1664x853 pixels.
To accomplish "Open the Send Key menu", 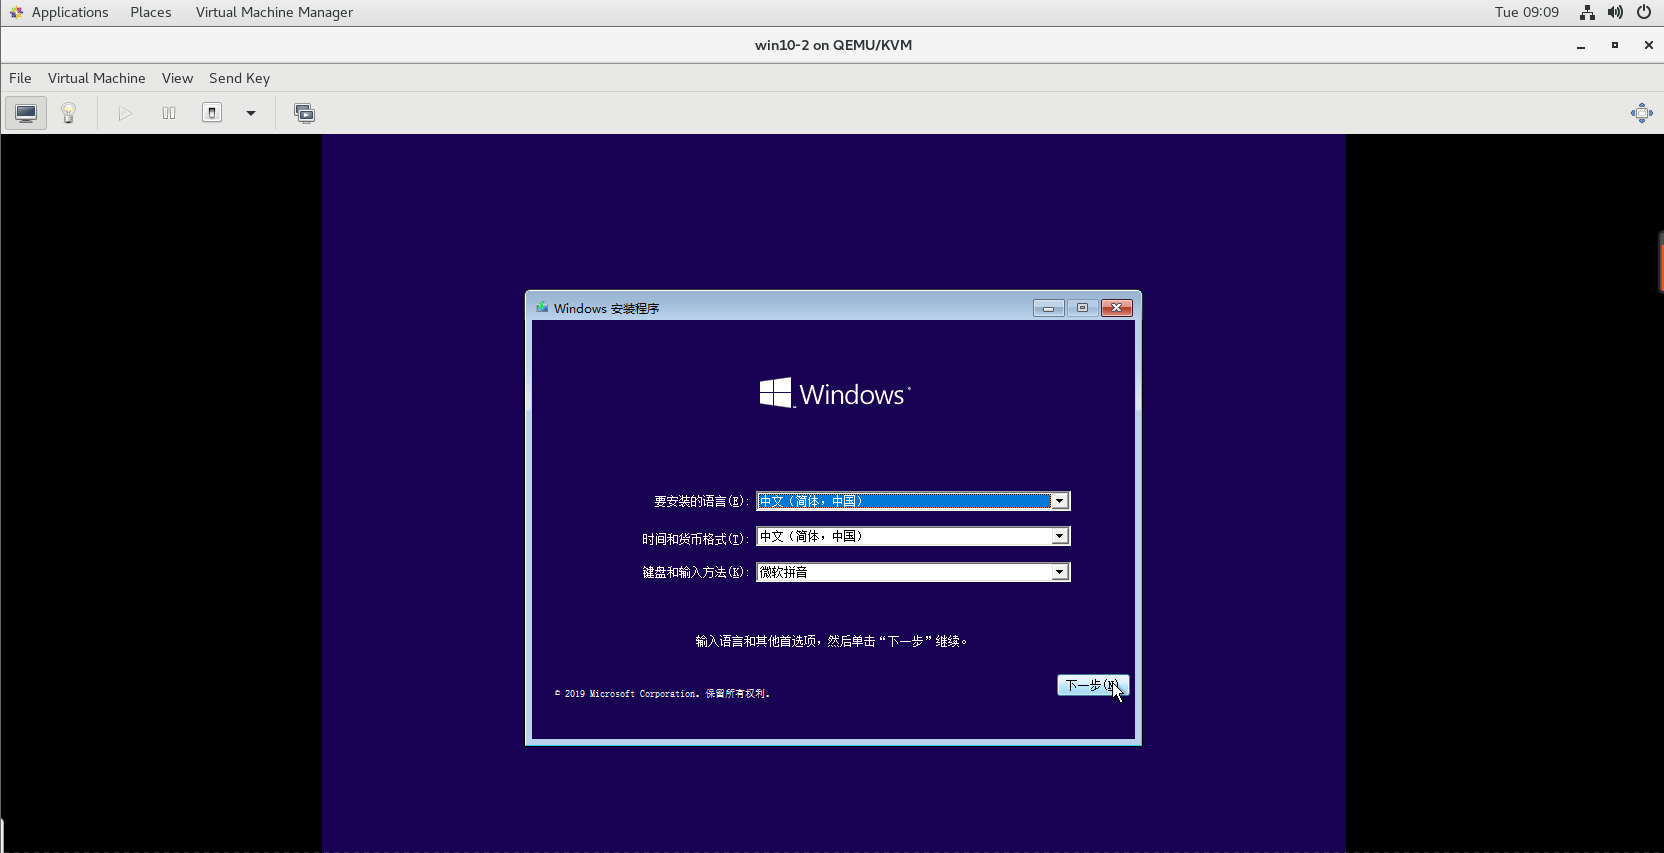I will point(239,78).
